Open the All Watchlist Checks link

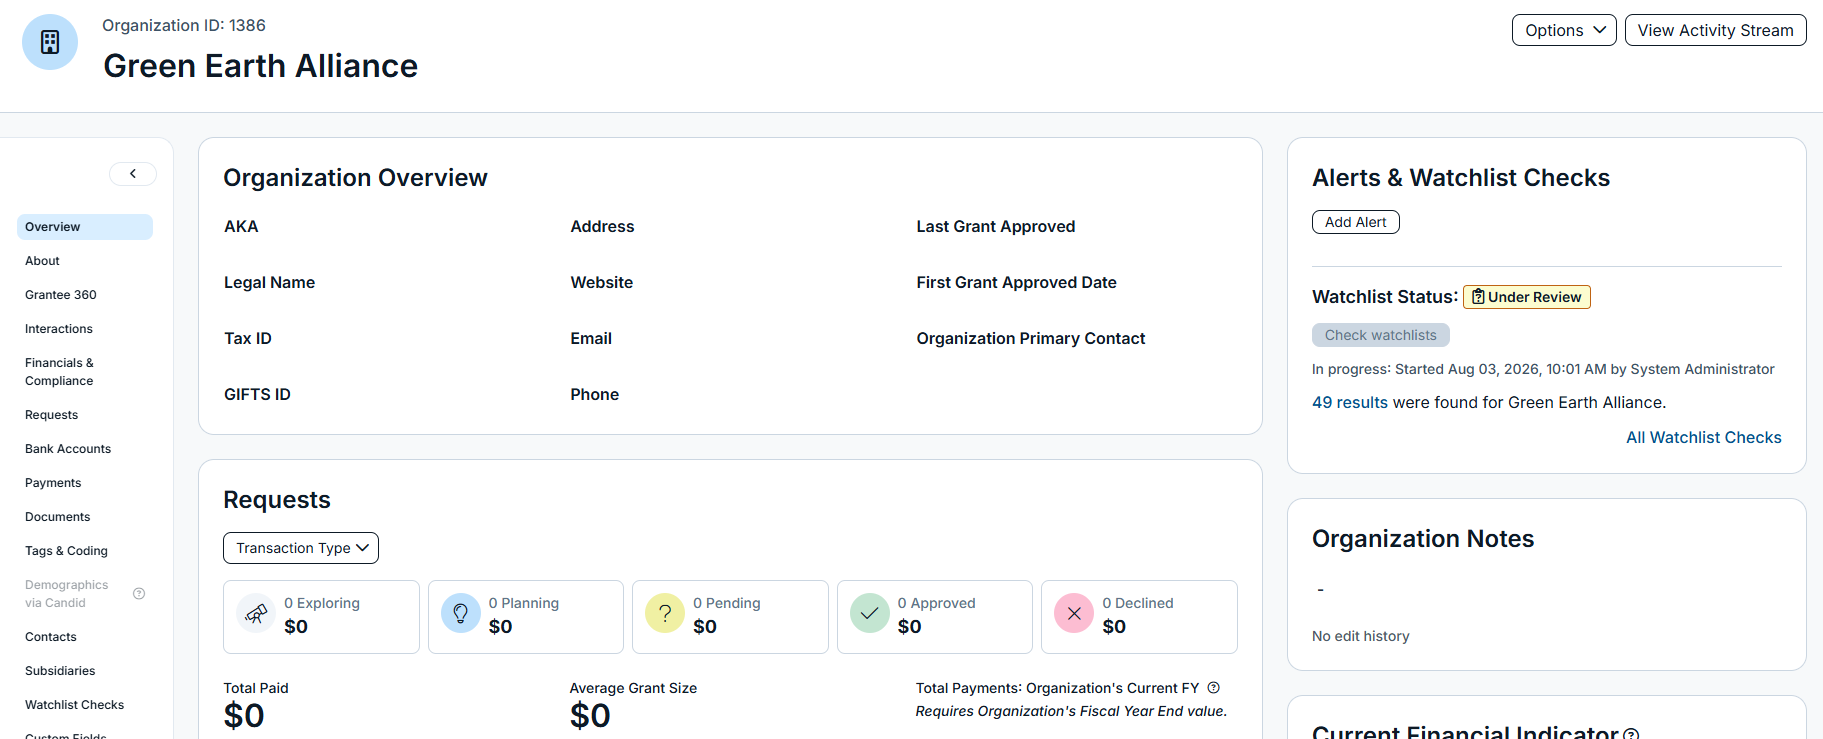(1704, 437)
